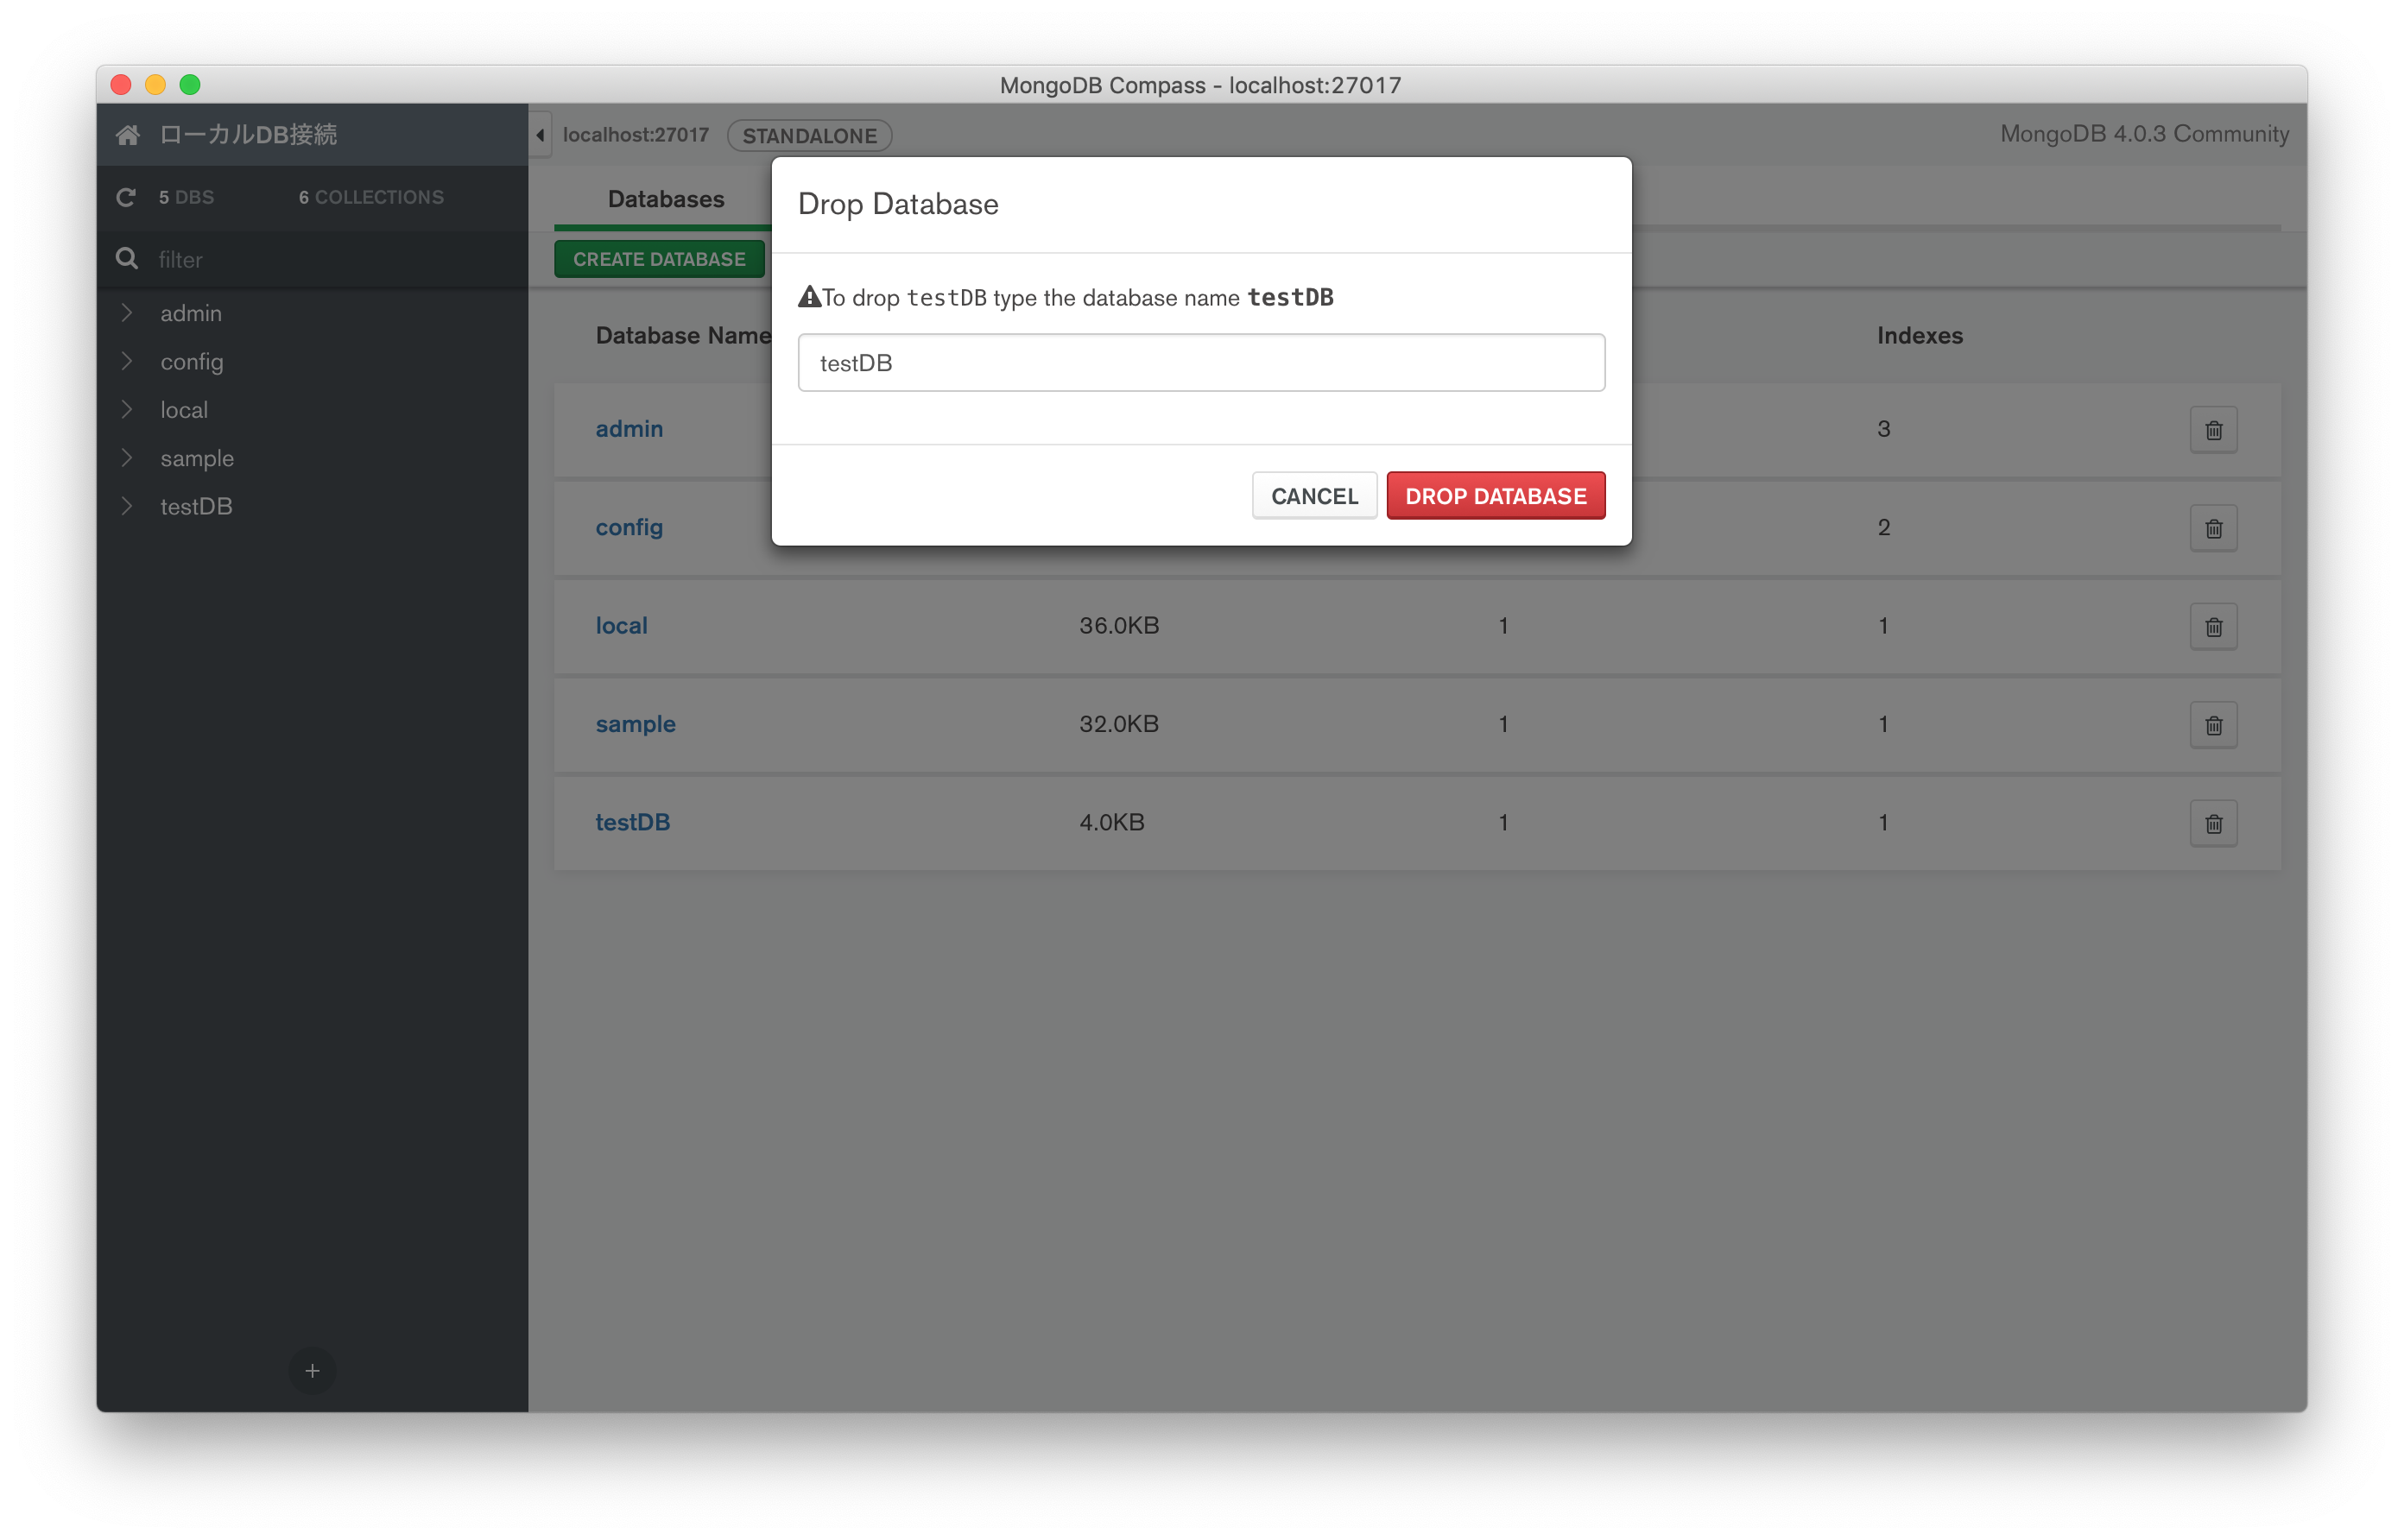Expand the sample database in sidebar

tap(127, 457)
